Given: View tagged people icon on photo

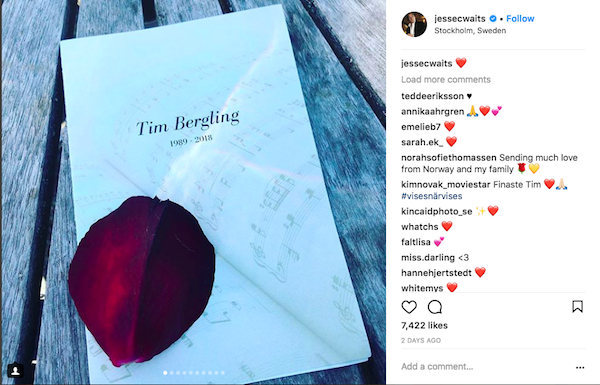Looking at the screenshot, I should [15, 370].
